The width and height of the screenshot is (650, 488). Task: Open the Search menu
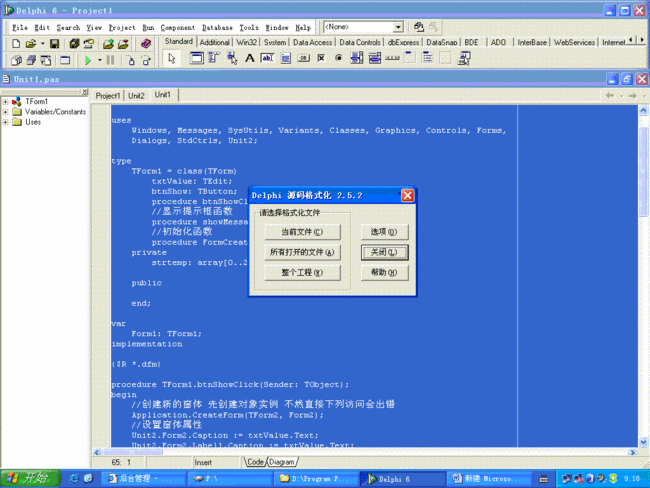[68, 28]
